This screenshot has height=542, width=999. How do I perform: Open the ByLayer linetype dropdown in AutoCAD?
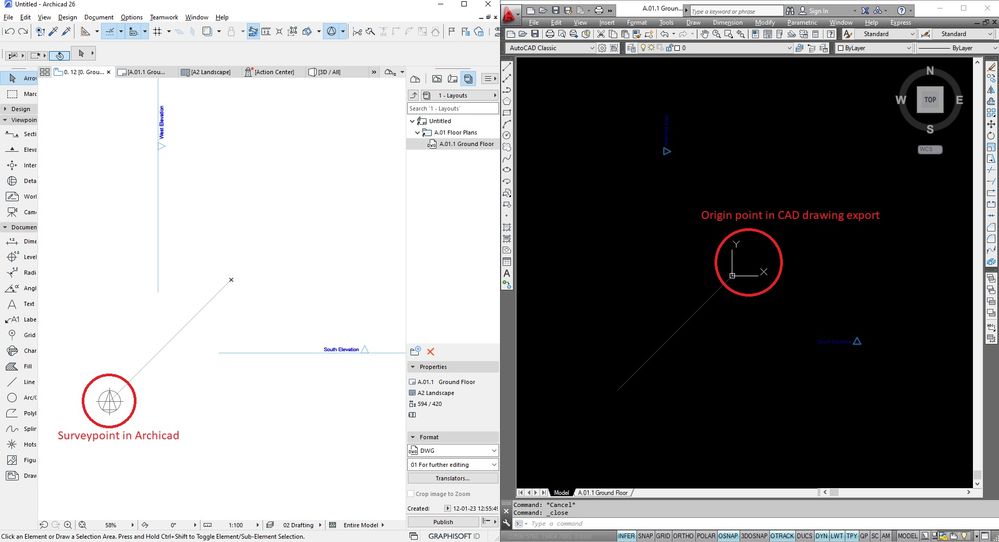tap(958, 48)
